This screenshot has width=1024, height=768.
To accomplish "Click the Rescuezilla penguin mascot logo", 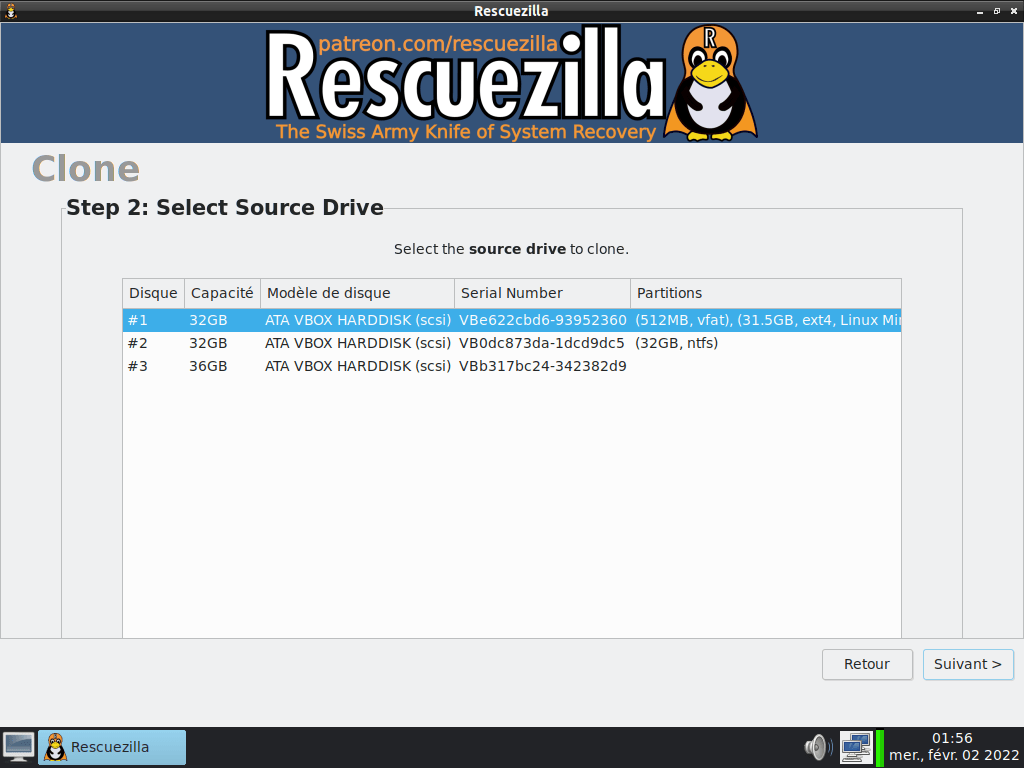I will pyautogui.click(x=711, y=83).
